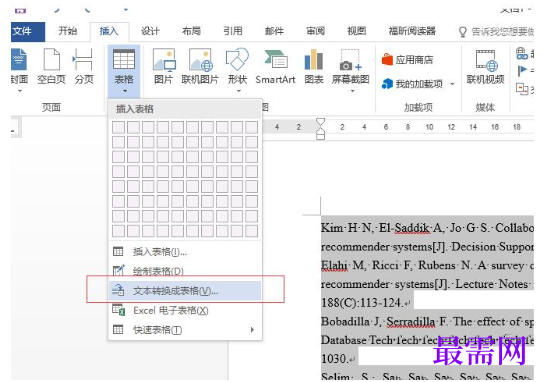Click the indent marker on the ruler
The height and width of the screenshot is (382, 545).
[x=320, y=129]
